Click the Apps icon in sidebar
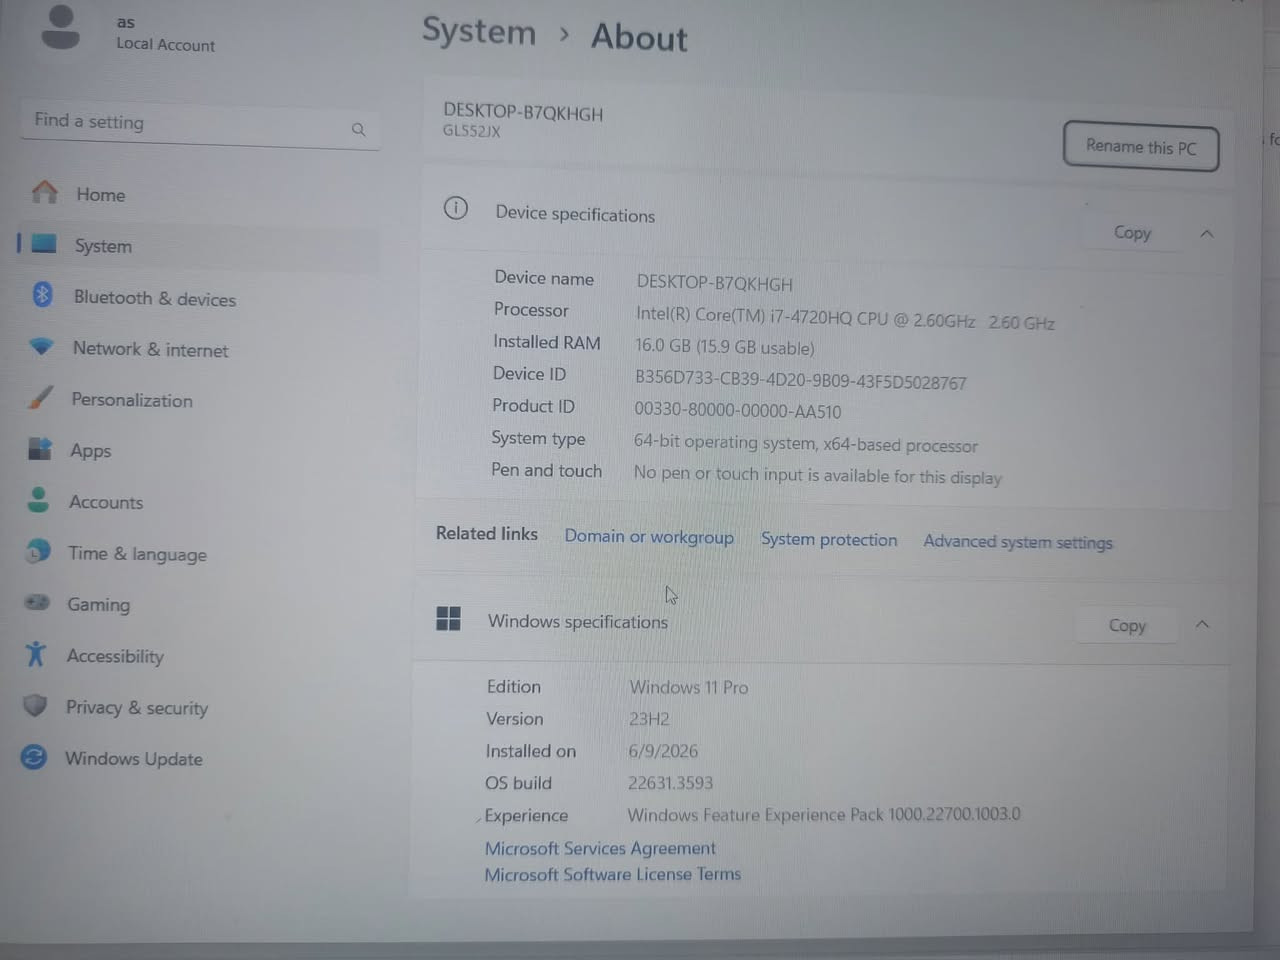1280x960 pixels. [x=40, y=448]
